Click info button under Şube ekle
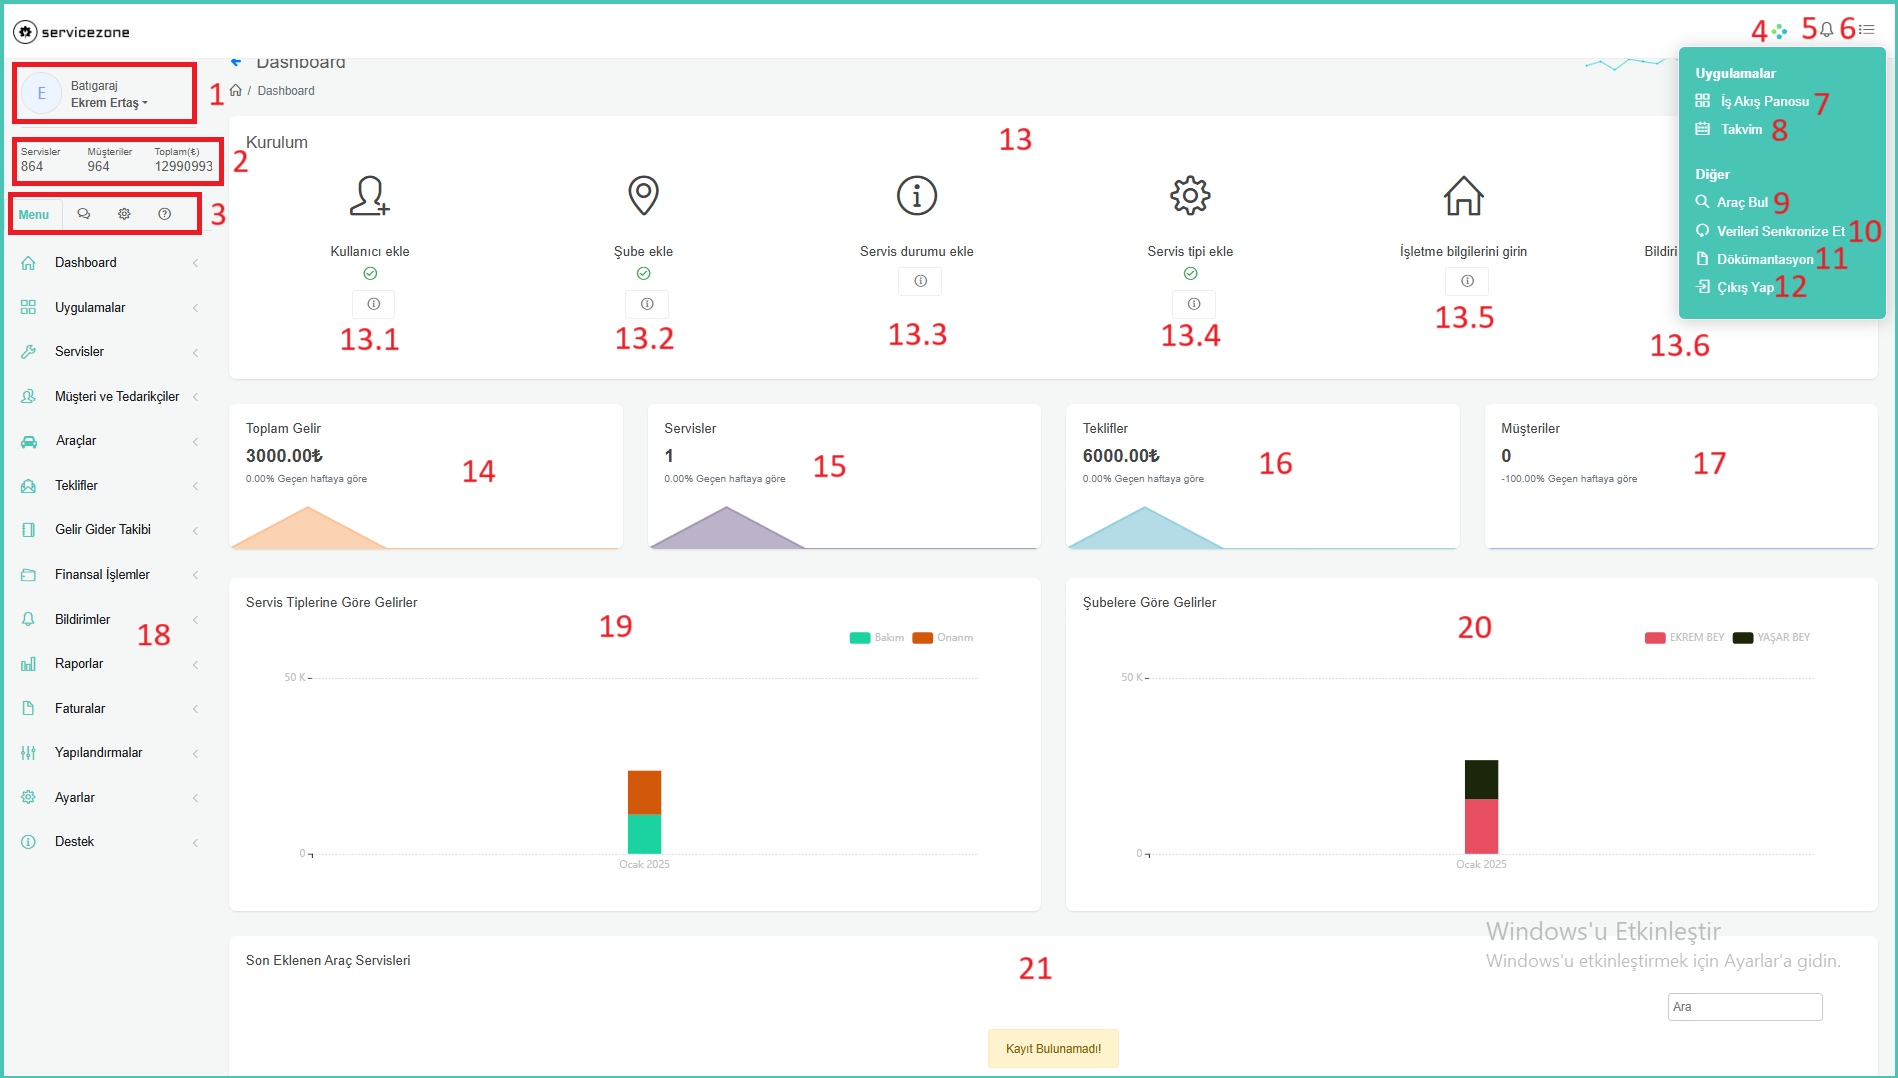 (x=647, y=304)
